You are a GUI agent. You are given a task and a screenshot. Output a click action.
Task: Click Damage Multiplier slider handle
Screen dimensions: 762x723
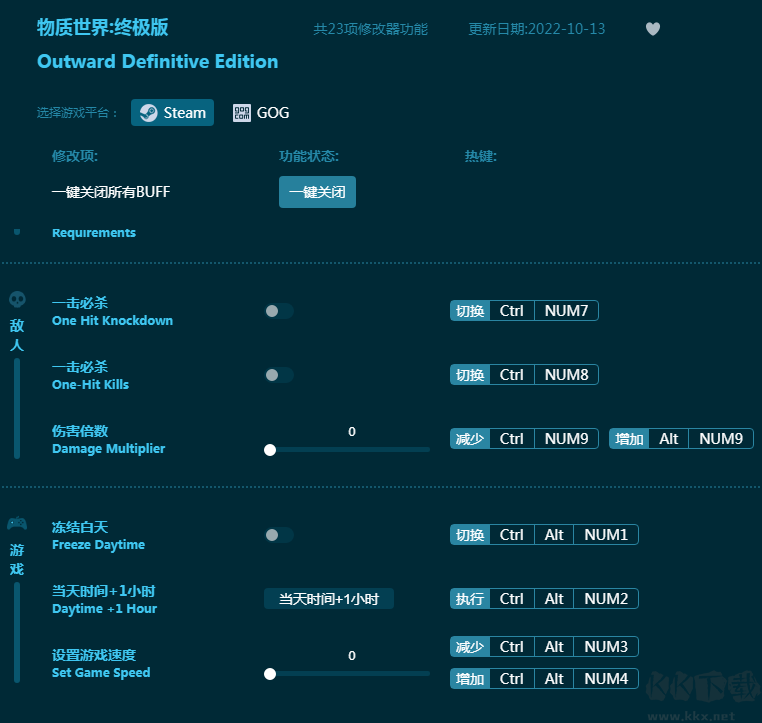(x=270, y=450)
